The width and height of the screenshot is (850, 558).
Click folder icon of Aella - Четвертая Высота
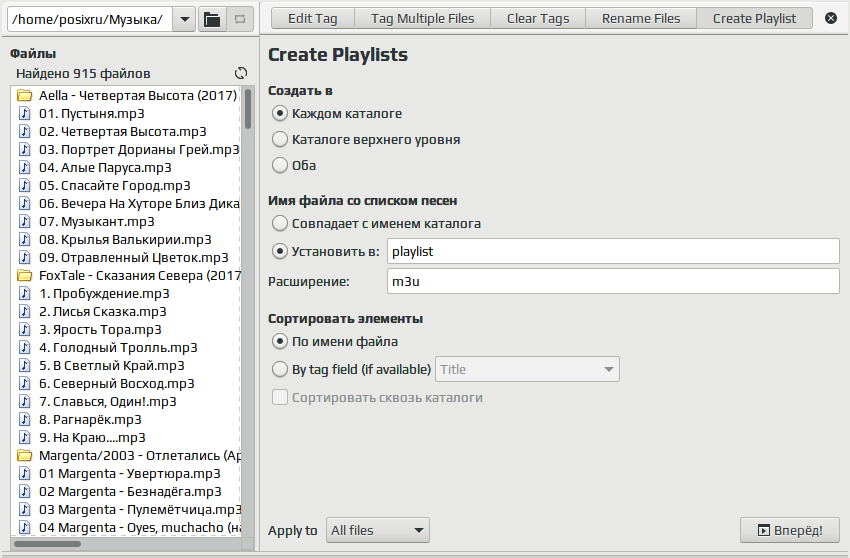pyautogui.click(x=24, y=95)
